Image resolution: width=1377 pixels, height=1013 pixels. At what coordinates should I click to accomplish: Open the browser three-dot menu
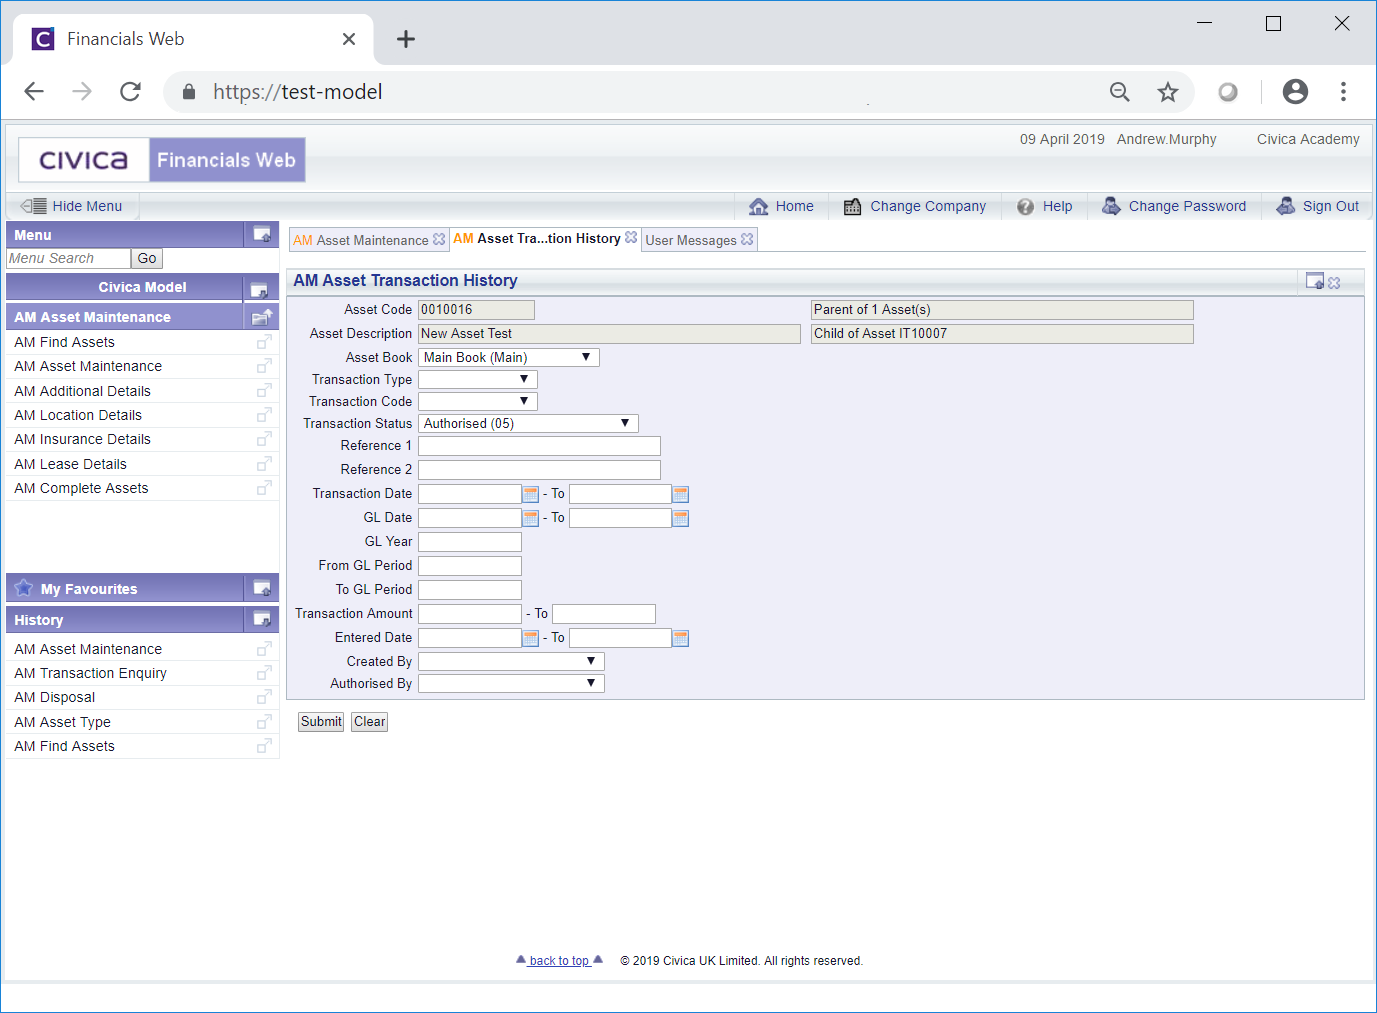(1343, 92)
